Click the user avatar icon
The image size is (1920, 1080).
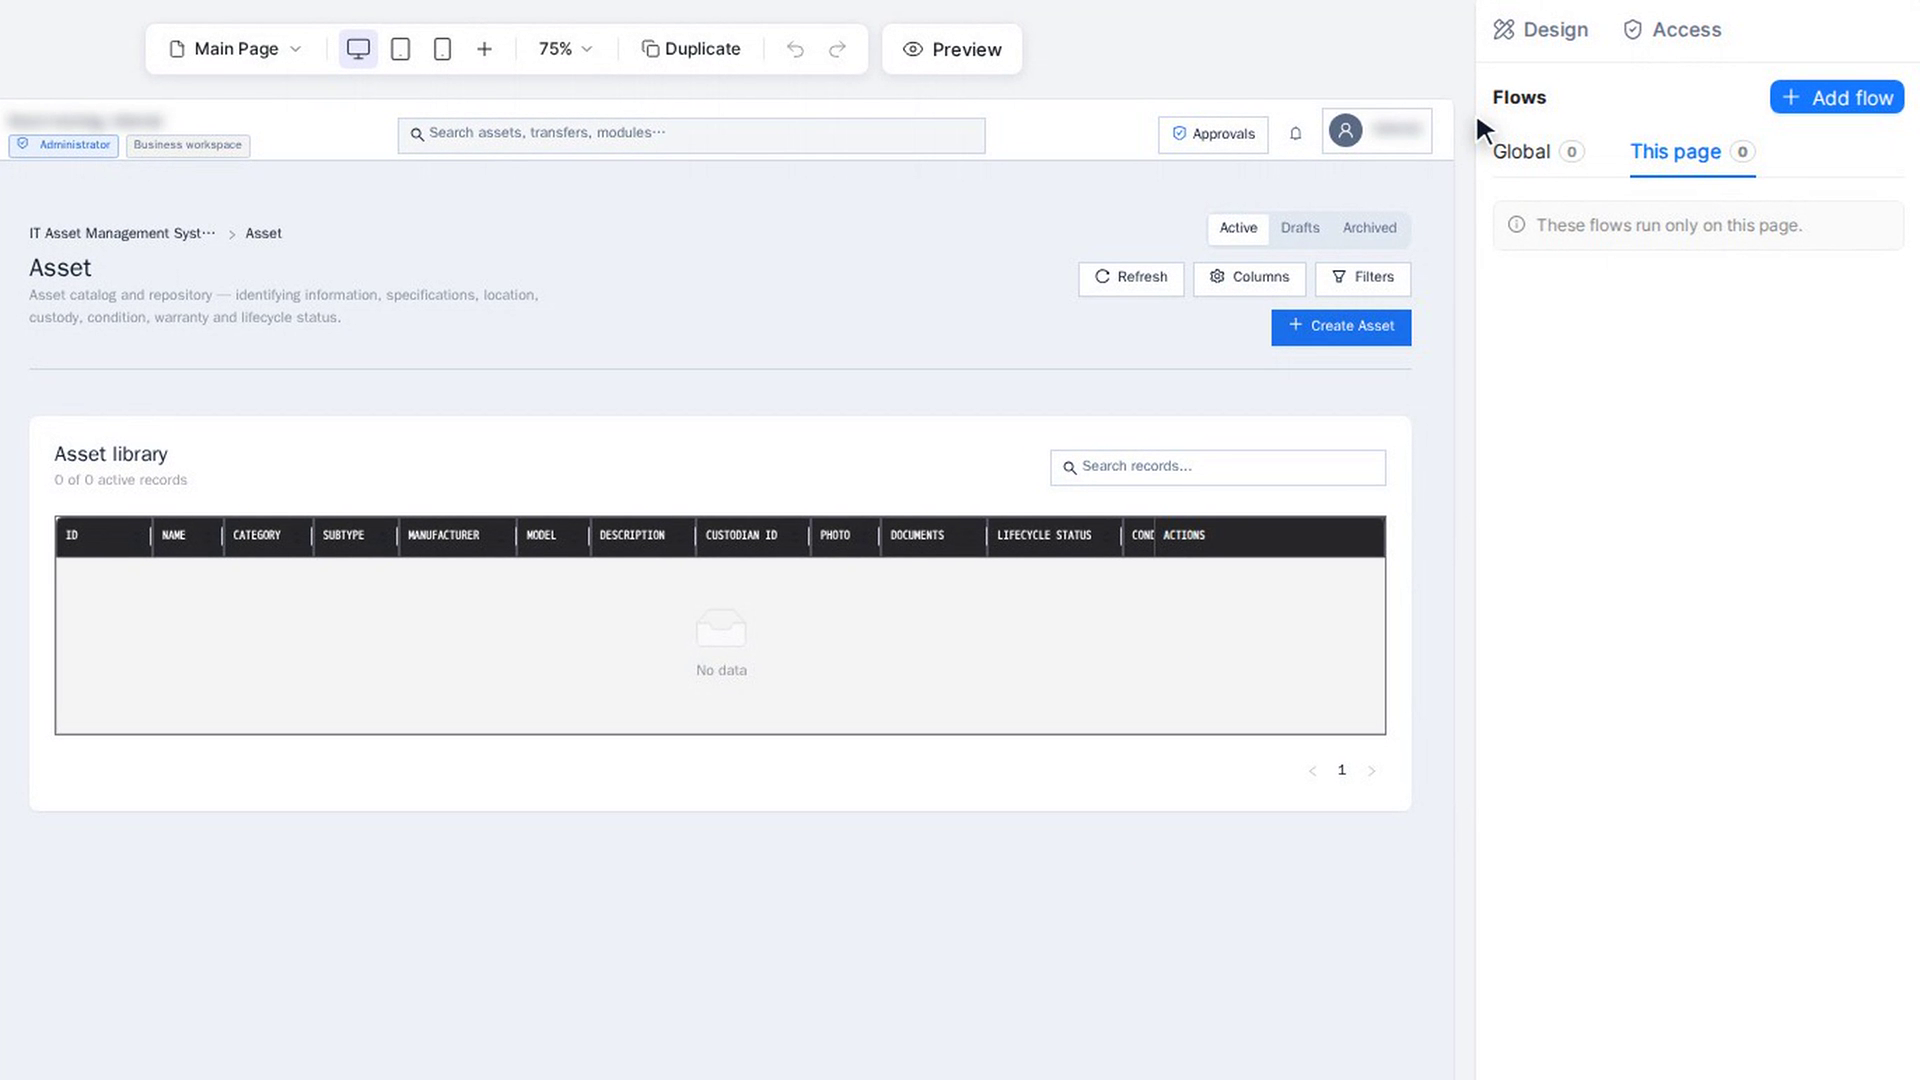1345,130
